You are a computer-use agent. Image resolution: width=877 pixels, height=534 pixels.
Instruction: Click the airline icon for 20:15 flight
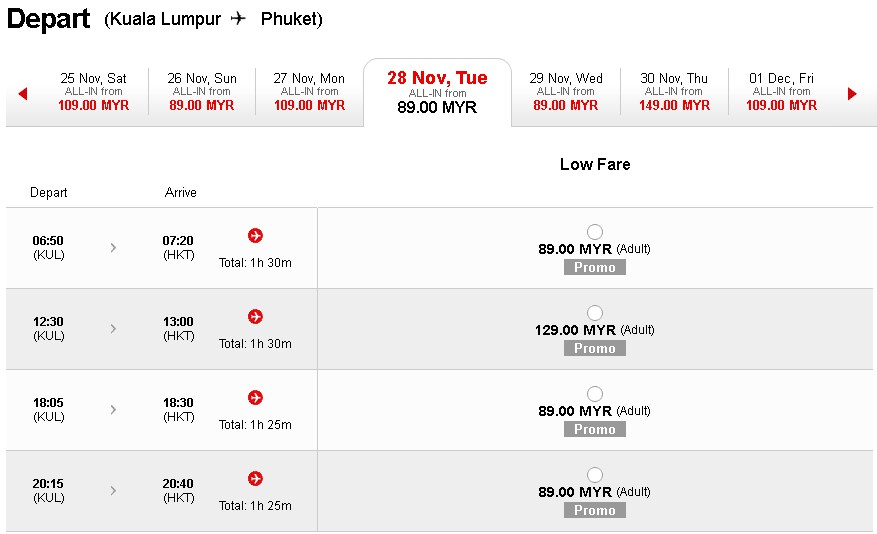coord(256,479)
